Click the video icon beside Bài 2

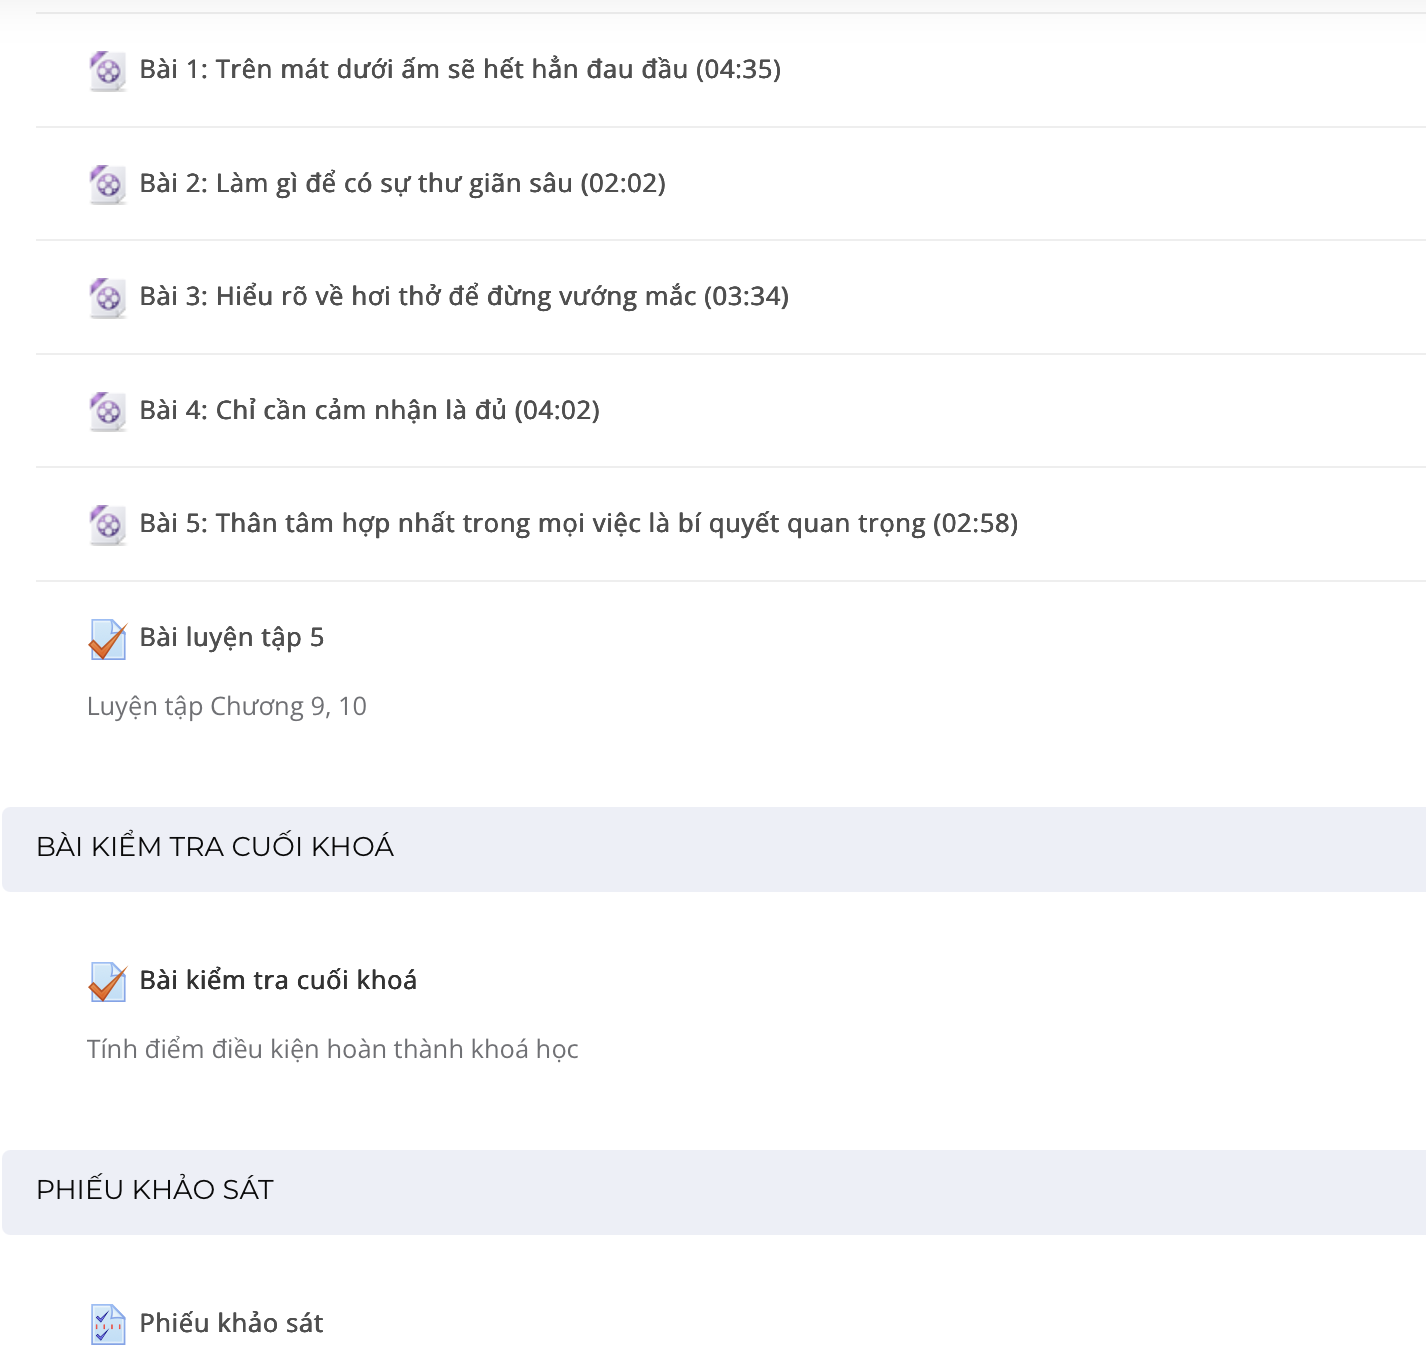[107, 185]
